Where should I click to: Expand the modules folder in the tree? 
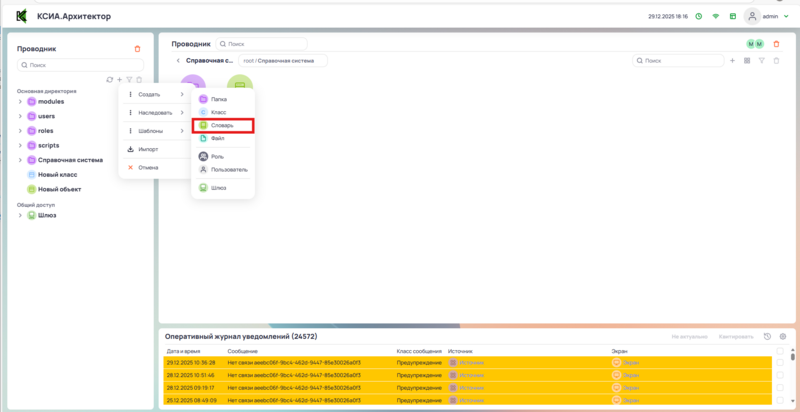[20, 102]
